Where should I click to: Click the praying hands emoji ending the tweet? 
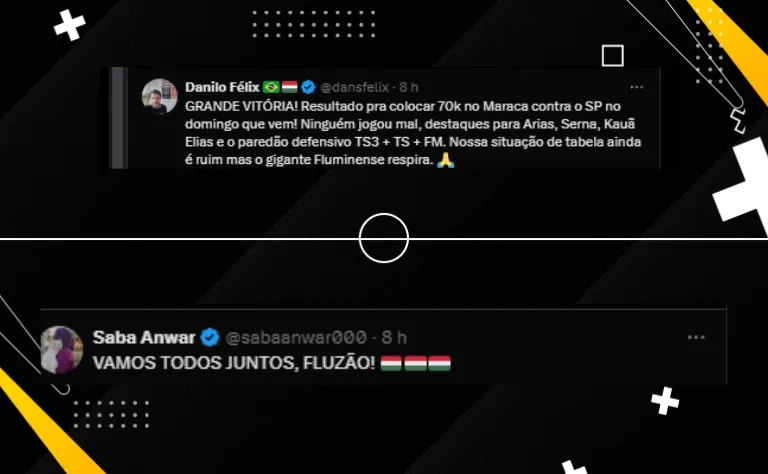pos(446,160)
